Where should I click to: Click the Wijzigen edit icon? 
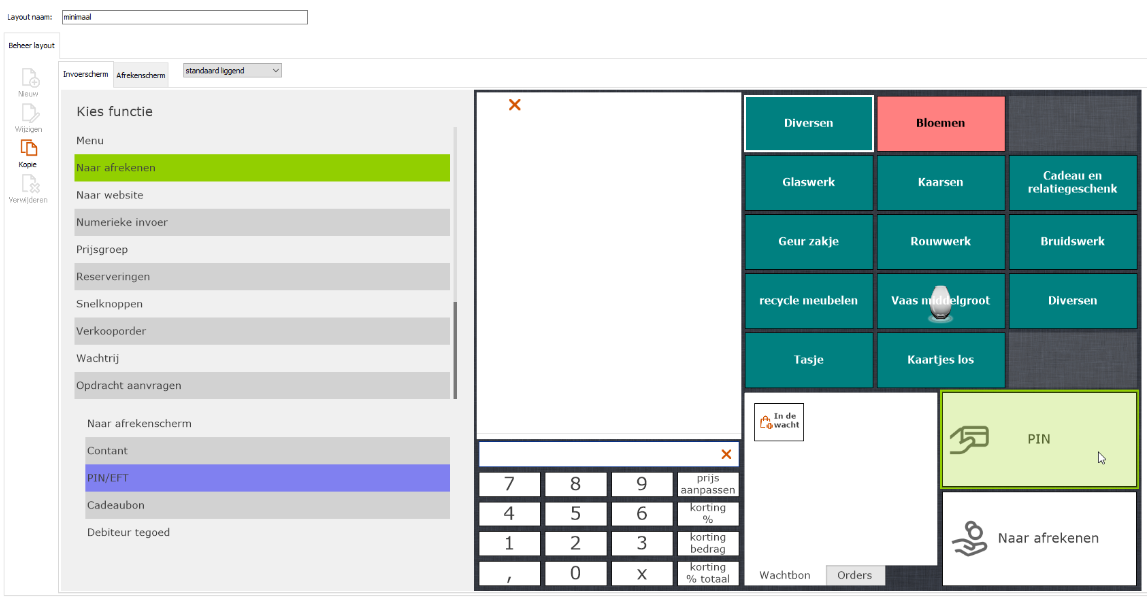click(29, 114)
